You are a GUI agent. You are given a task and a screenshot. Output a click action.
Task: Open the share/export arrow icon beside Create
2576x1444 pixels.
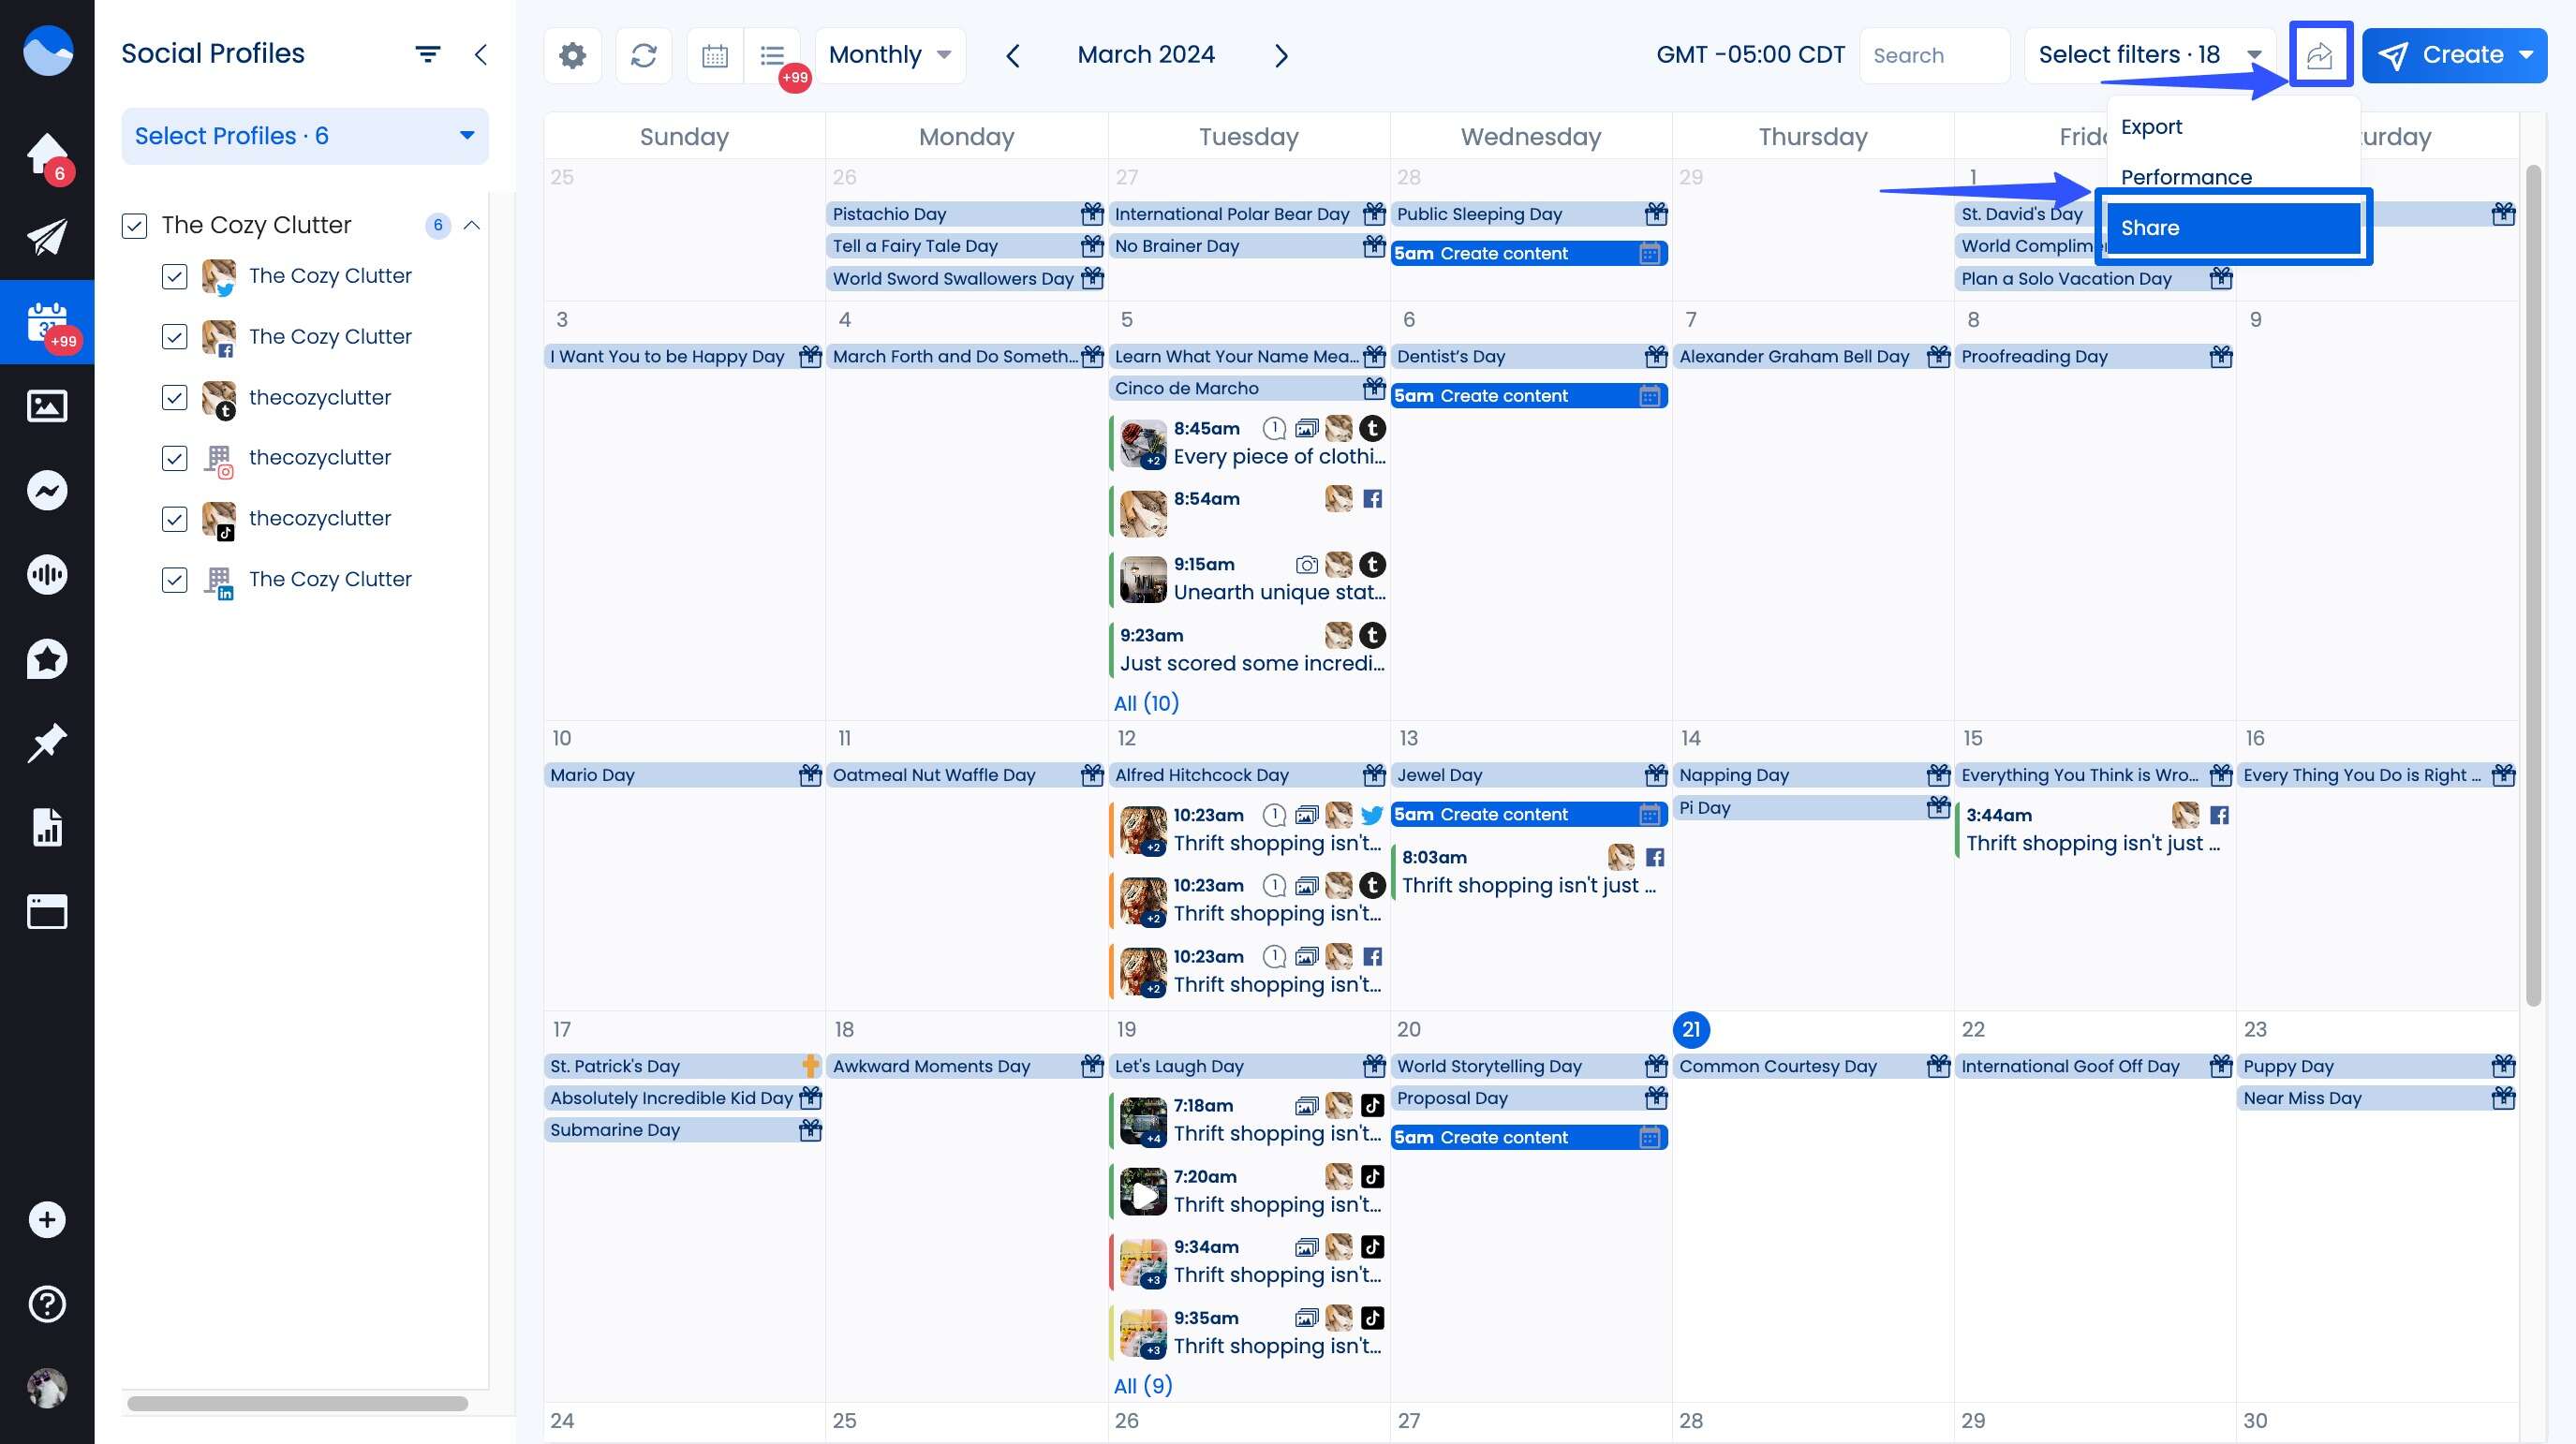click(2320, 54)
